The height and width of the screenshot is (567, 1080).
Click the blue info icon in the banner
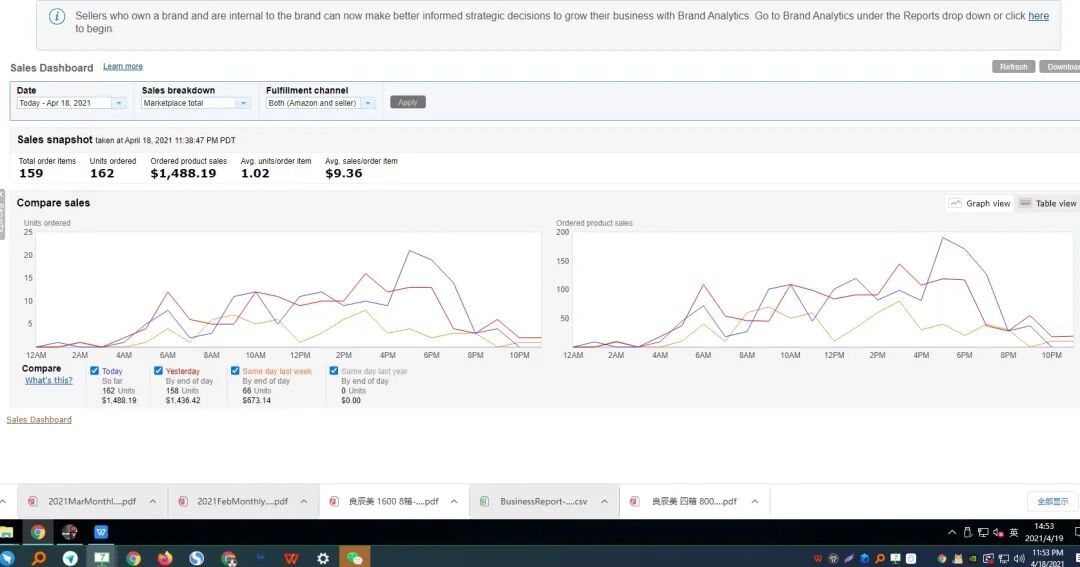(58, 17)
